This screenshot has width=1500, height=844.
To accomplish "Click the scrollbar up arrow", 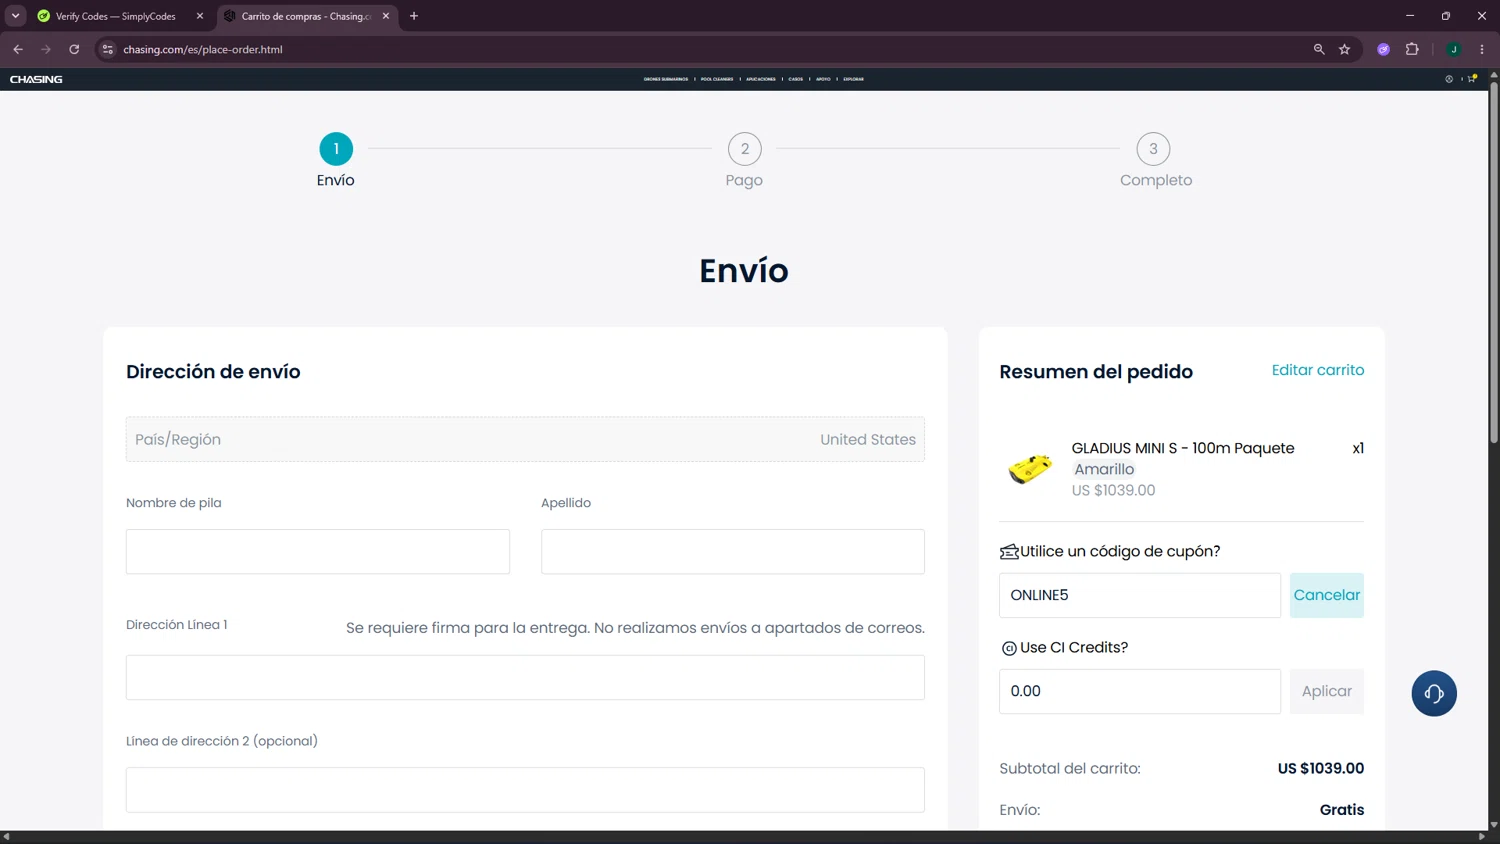I will tap(1494, 75).
